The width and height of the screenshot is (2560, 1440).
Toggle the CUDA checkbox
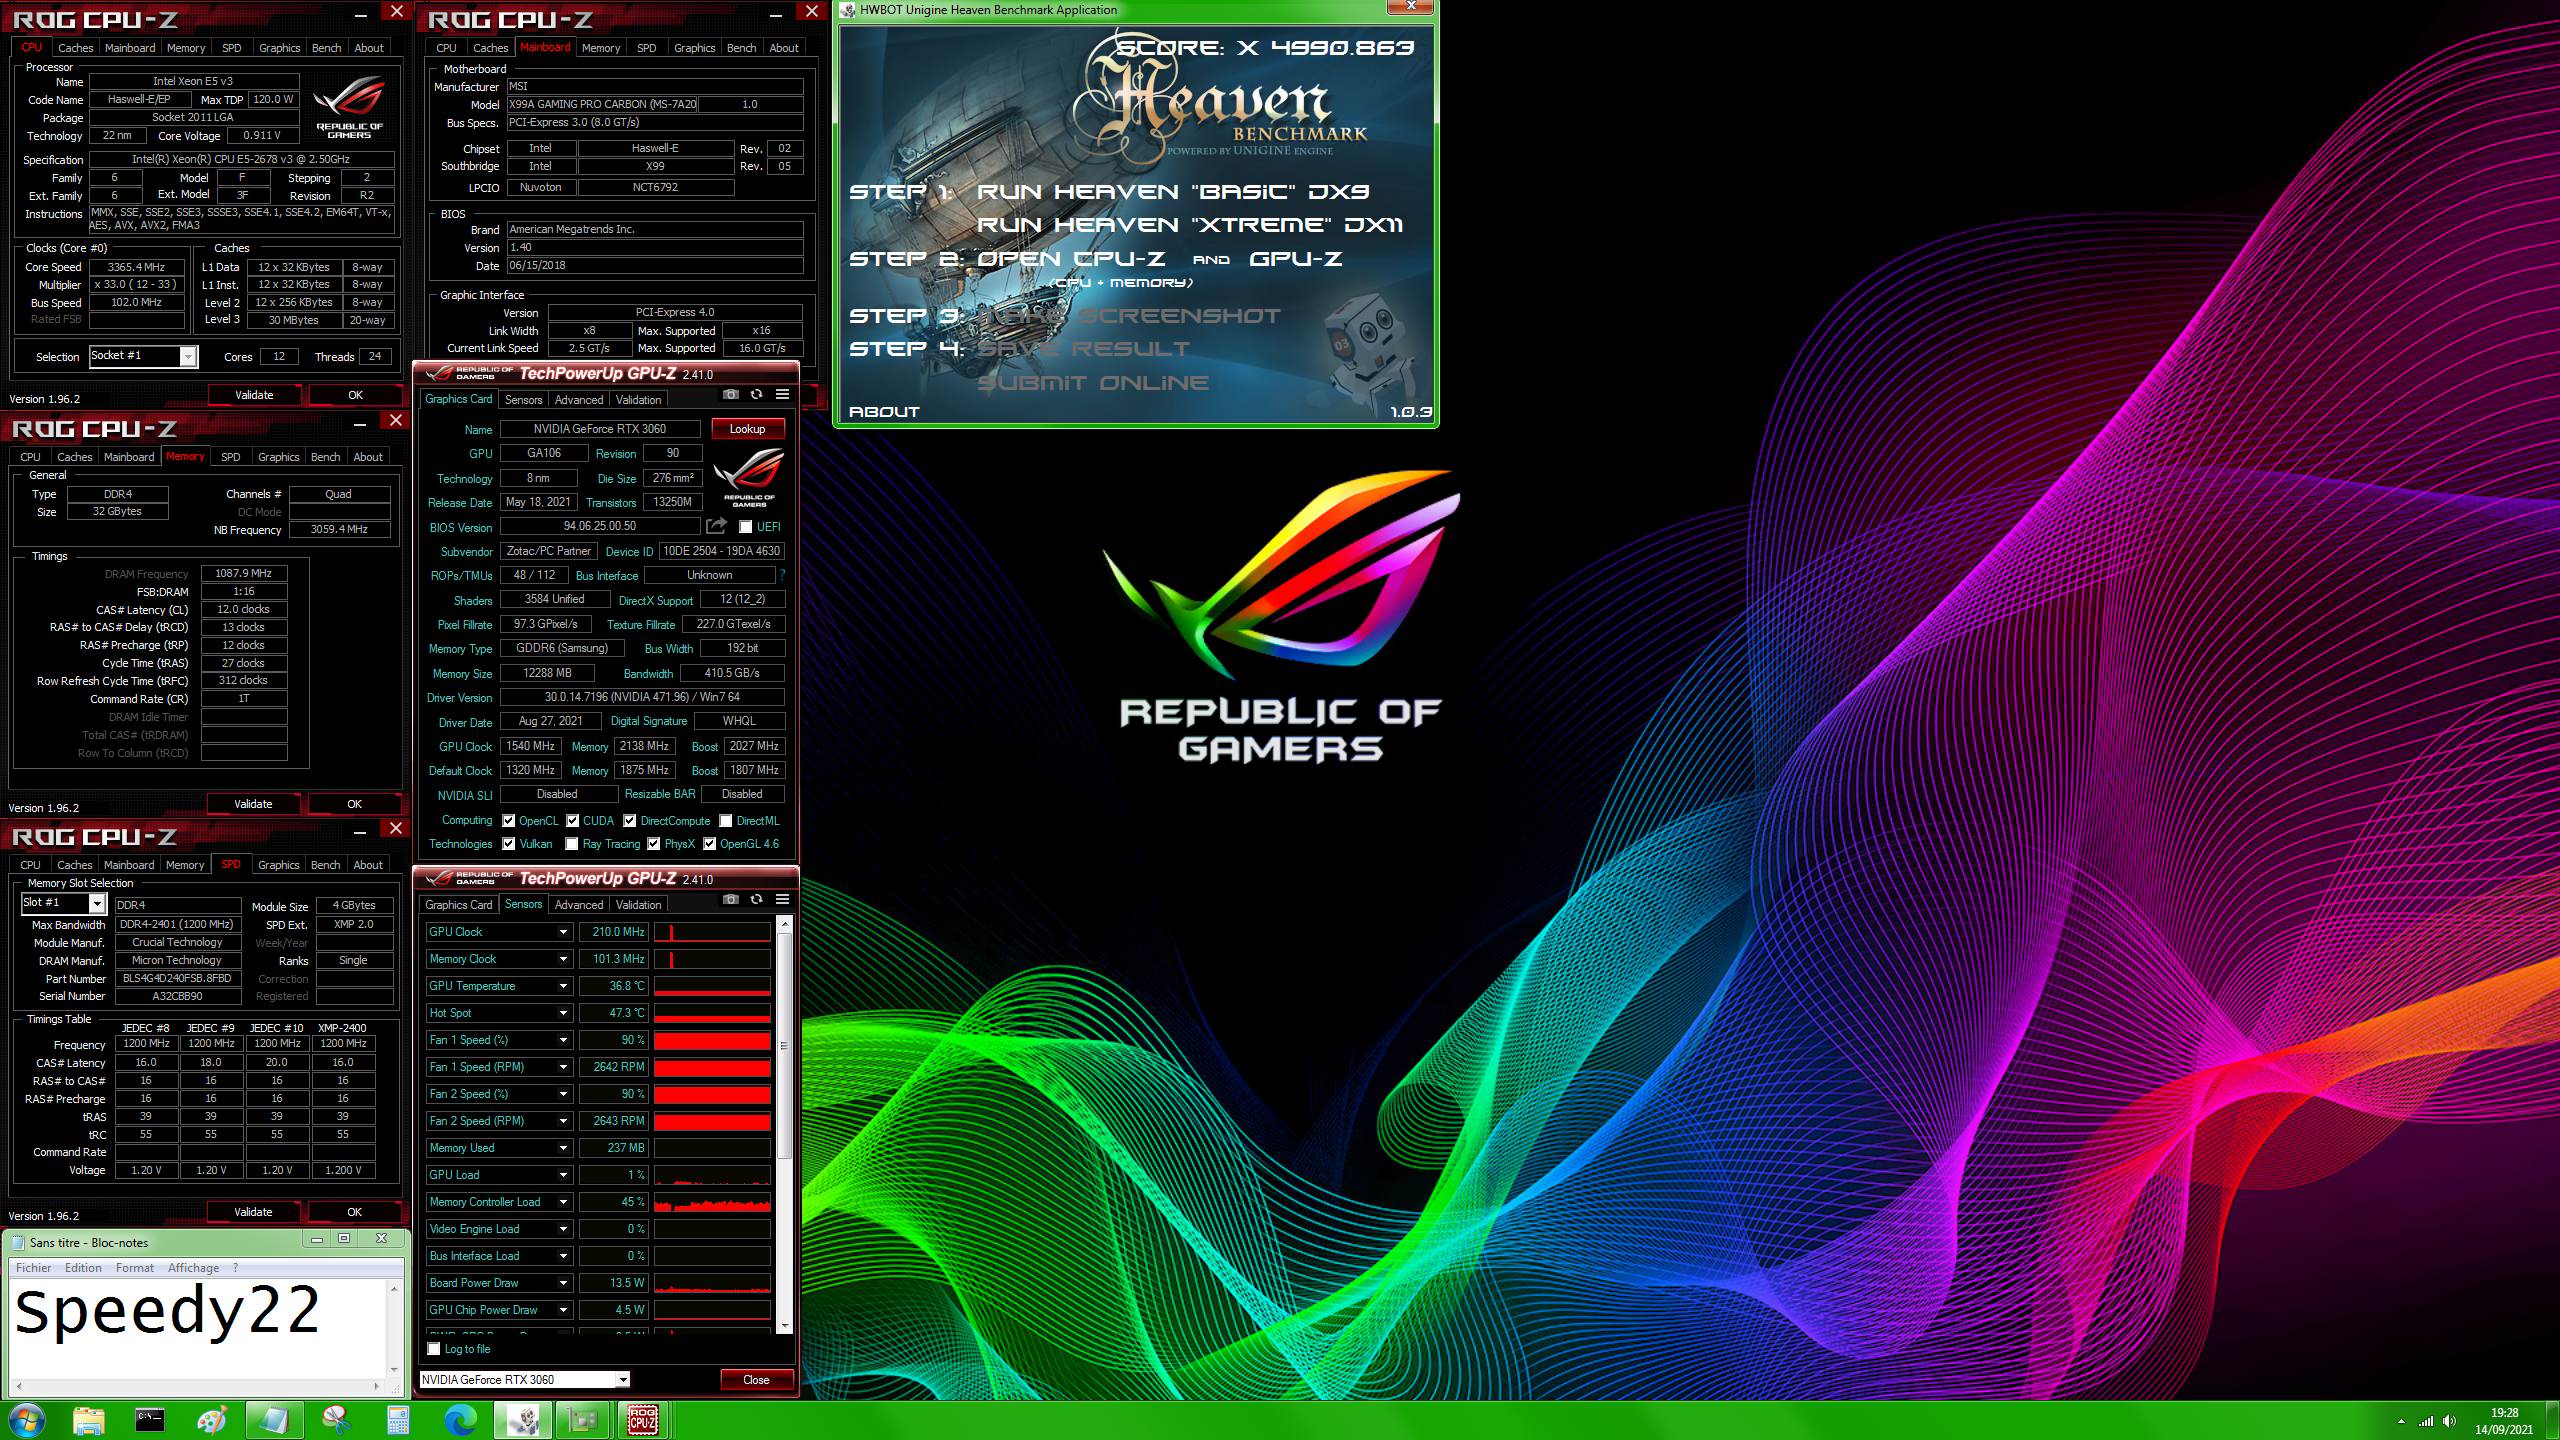click(573, 821)
